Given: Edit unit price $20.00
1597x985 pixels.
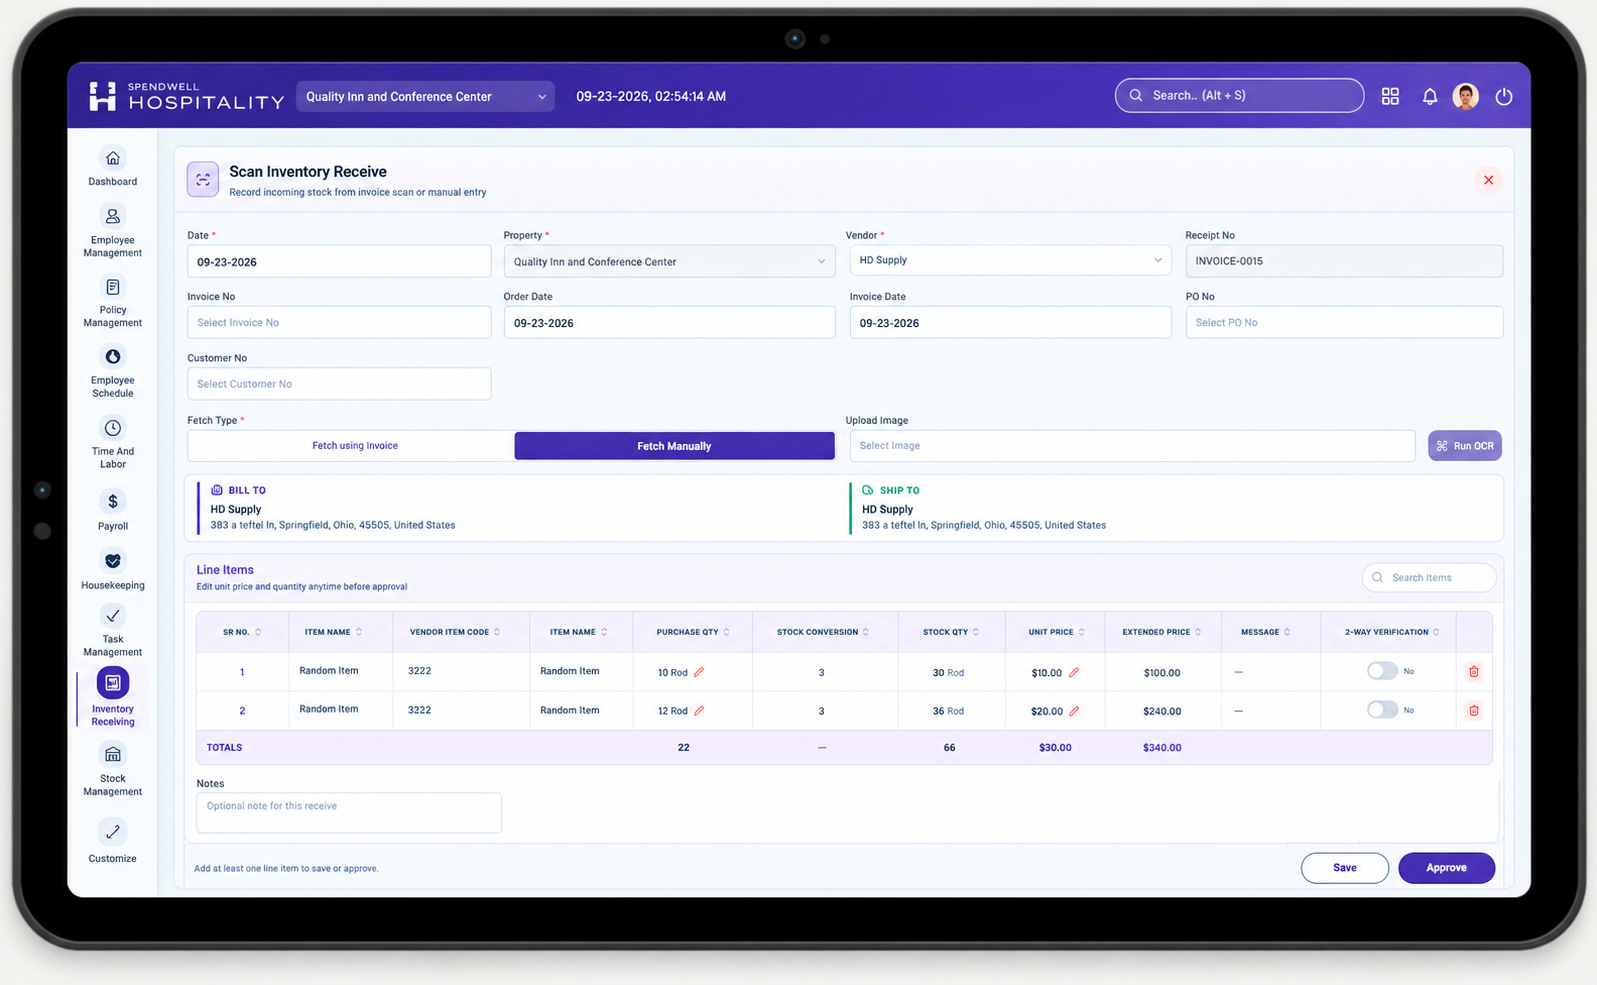Looking at the screenshot, I should [x=1074, y=711].
